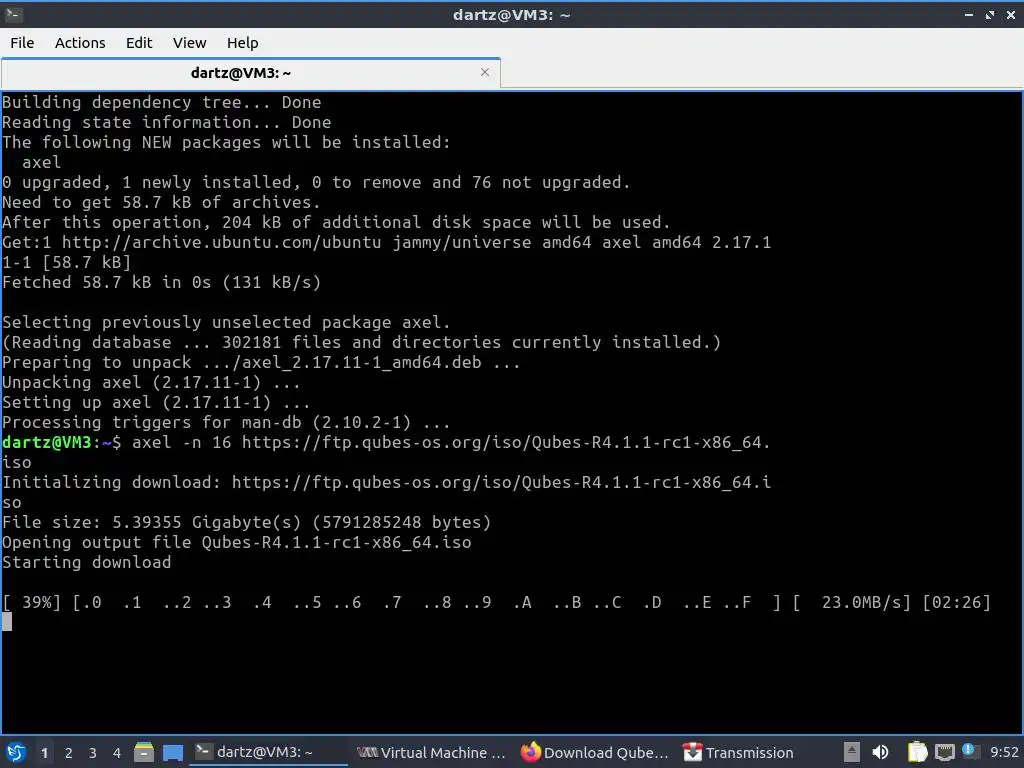Close the terminal window
The image size is (1024, 768).
[1010, 14]
